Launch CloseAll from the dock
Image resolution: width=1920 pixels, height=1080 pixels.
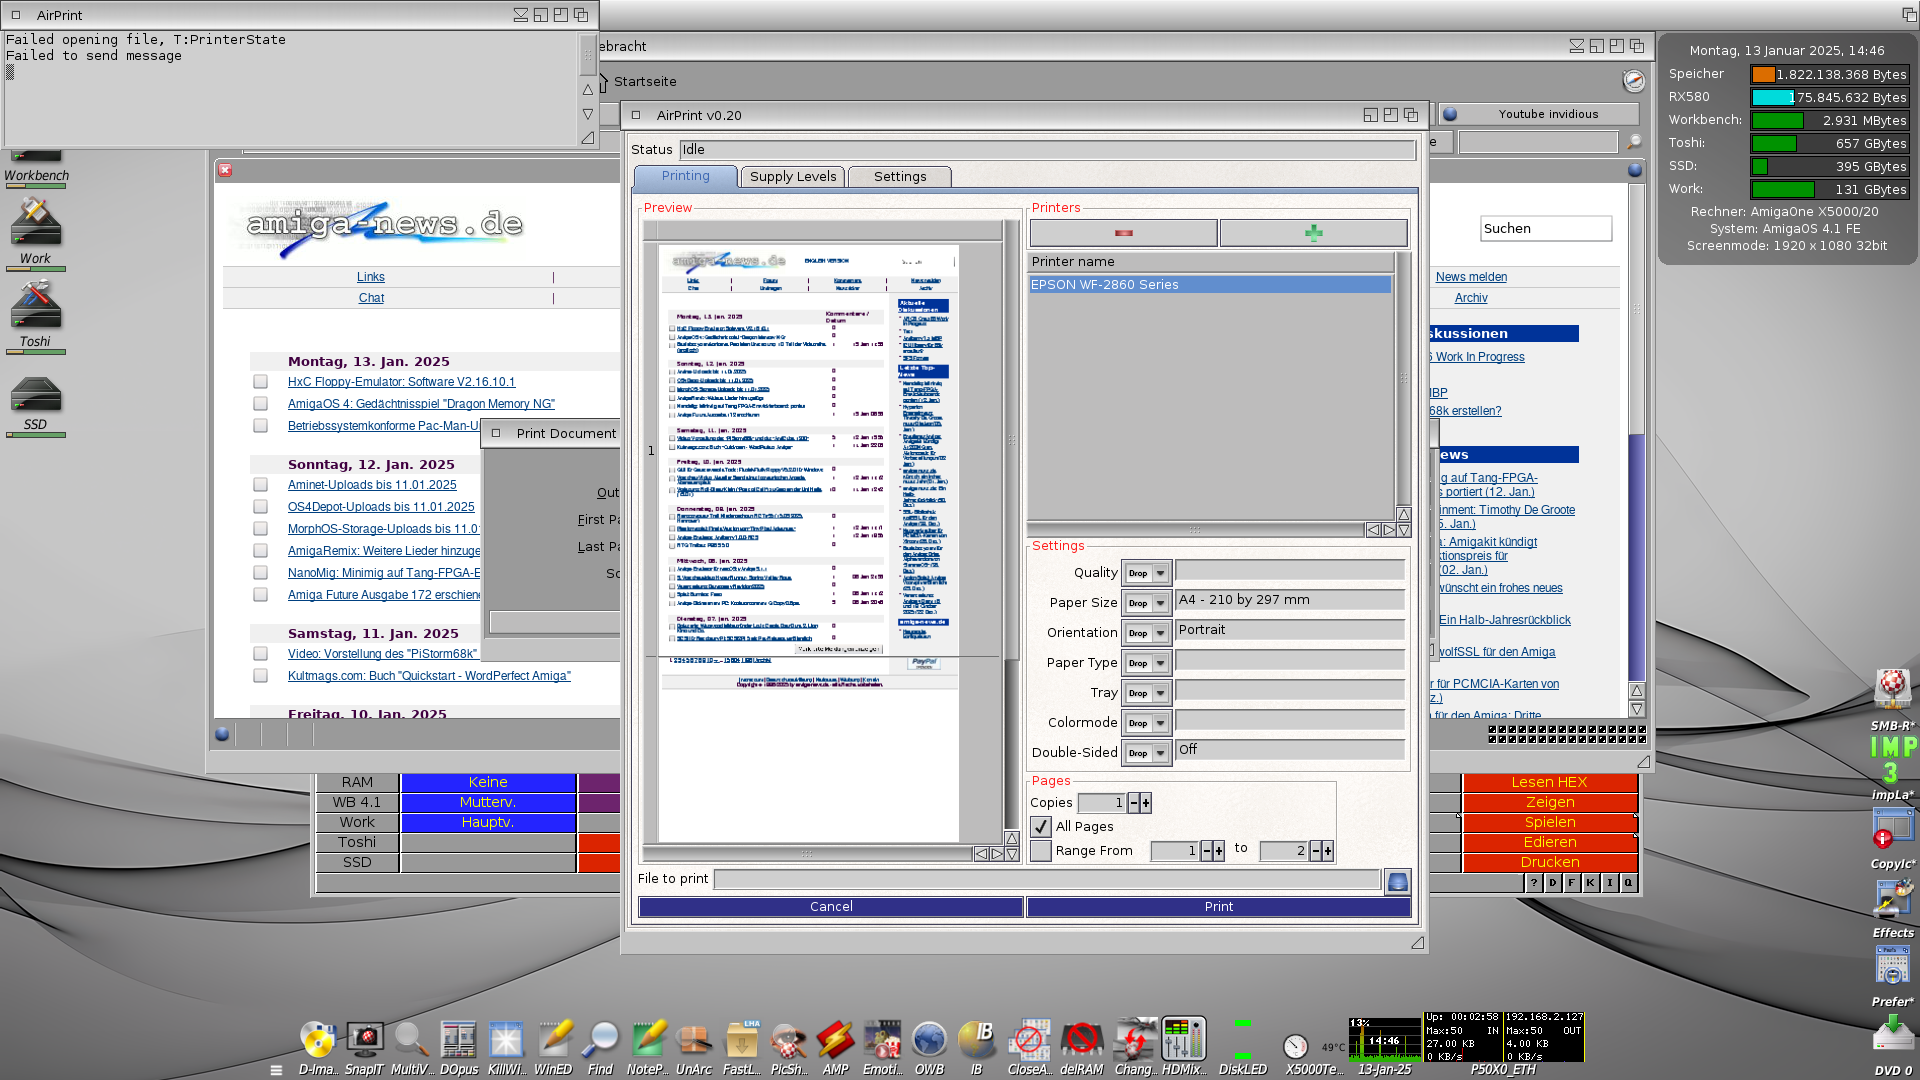[1029, 1040]
